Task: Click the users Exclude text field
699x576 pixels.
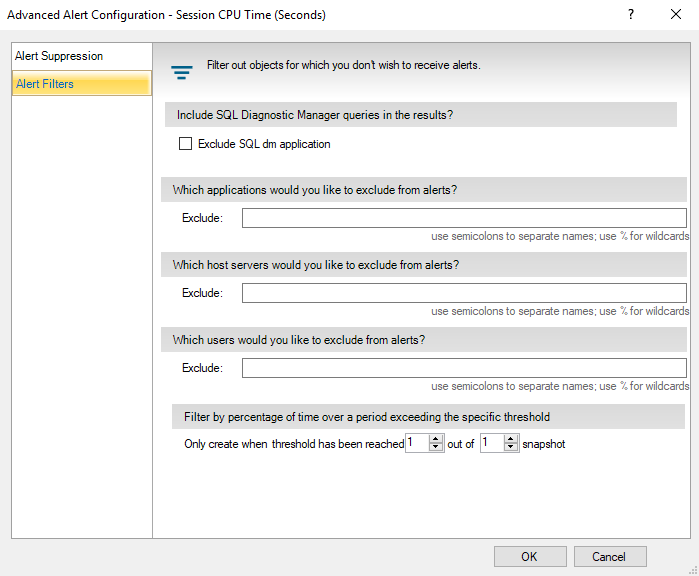Action: (464, 368)
